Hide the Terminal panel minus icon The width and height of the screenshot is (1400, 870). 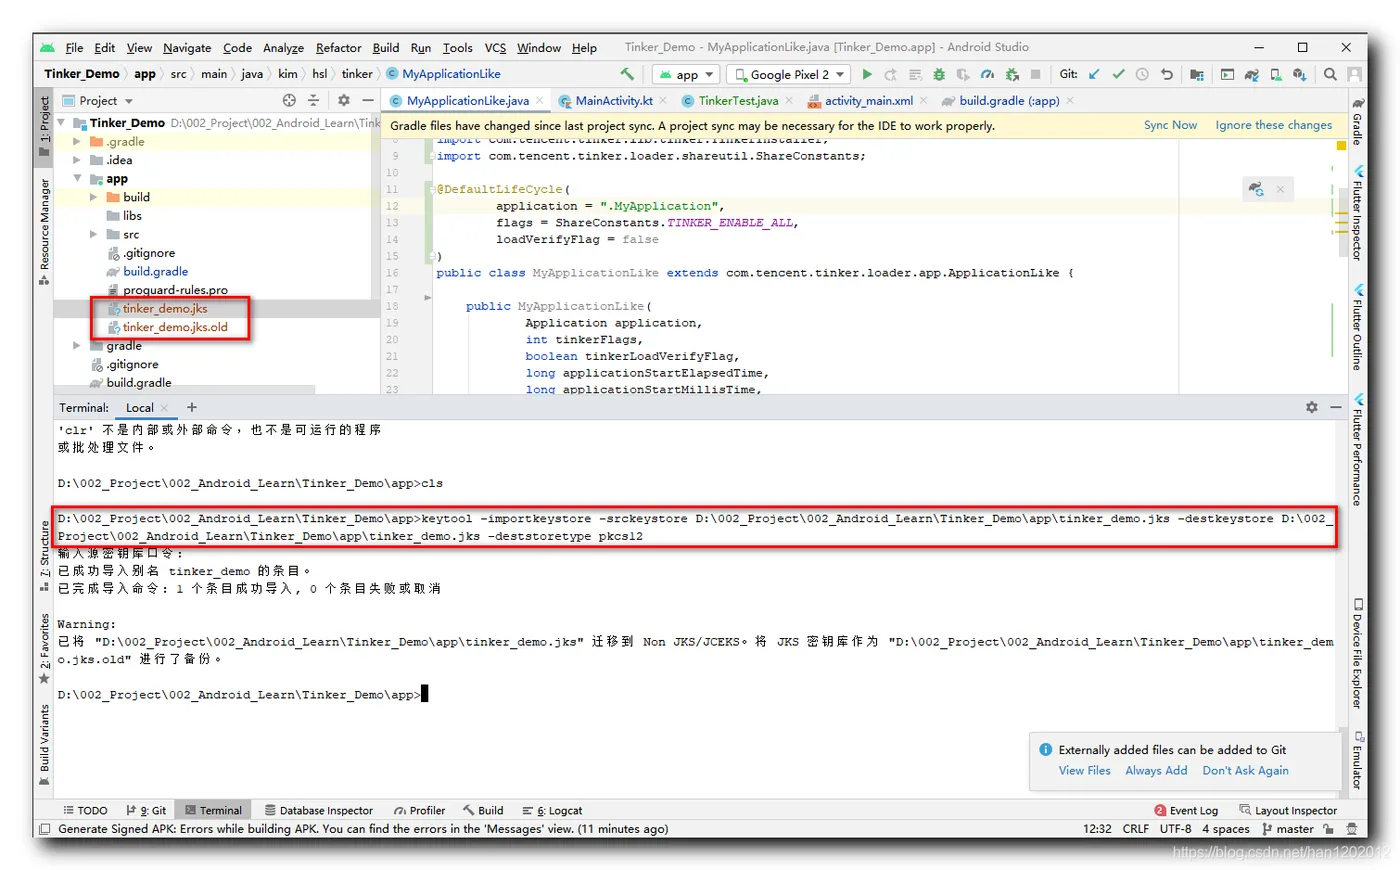click(1336, 407)
